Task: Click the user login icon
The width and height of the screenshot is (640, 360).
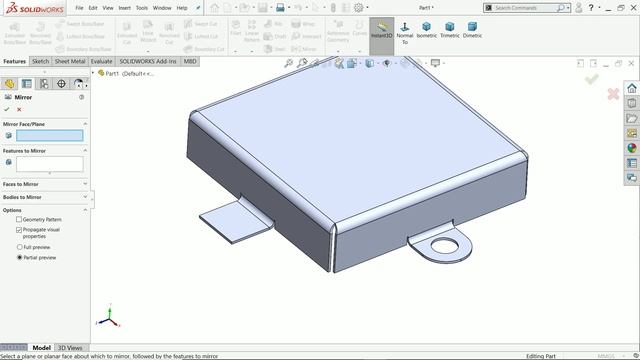Action: point(578,7)
